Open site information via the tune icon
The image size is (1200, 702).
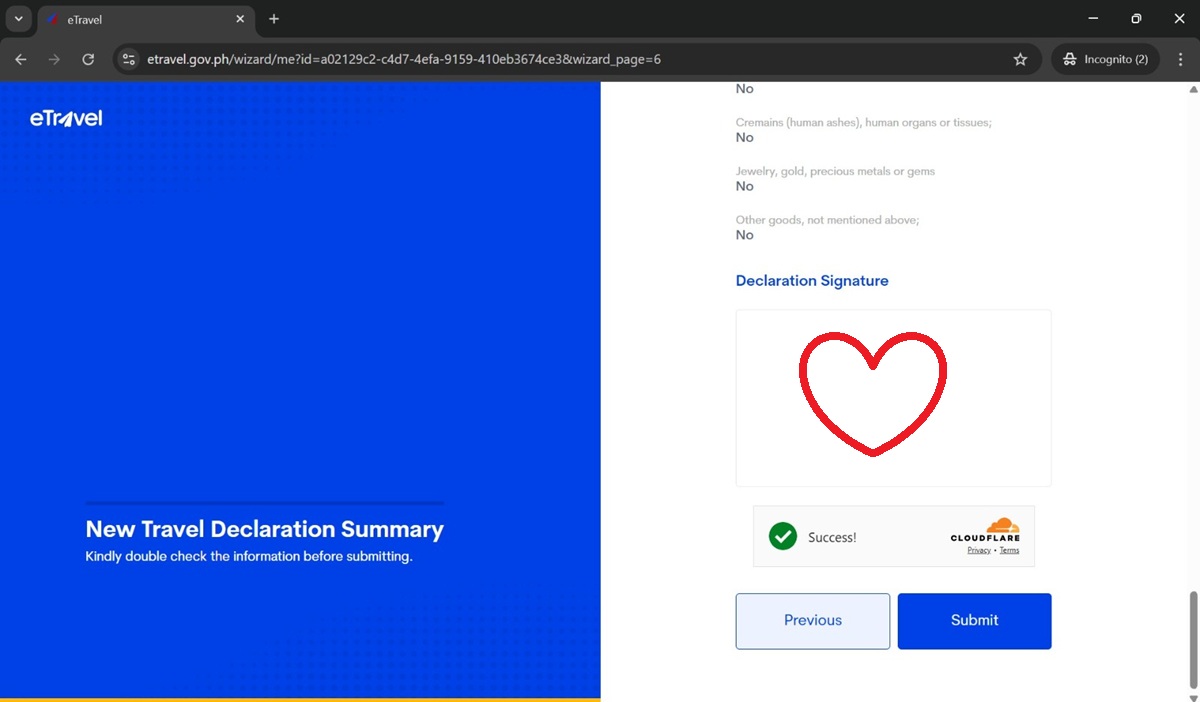pyautogui.click(x=129, y=59)
